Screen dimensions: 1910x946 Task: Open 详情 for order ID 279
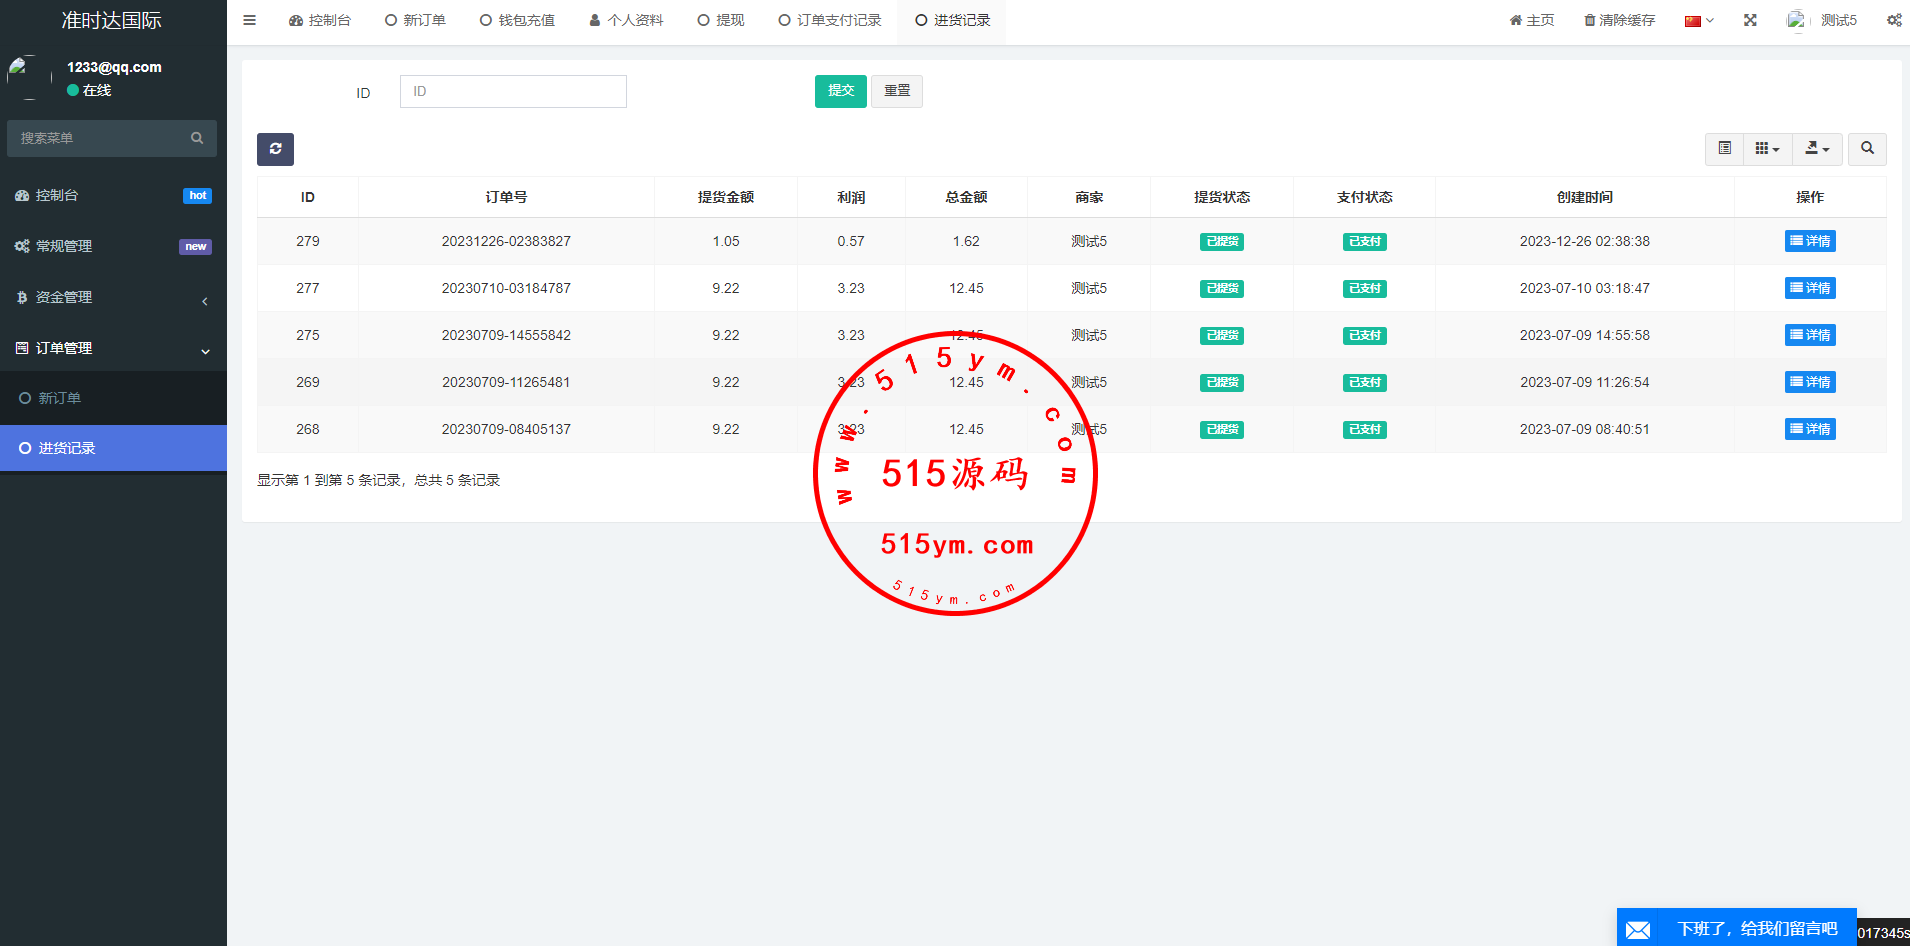pos(1809,241)
